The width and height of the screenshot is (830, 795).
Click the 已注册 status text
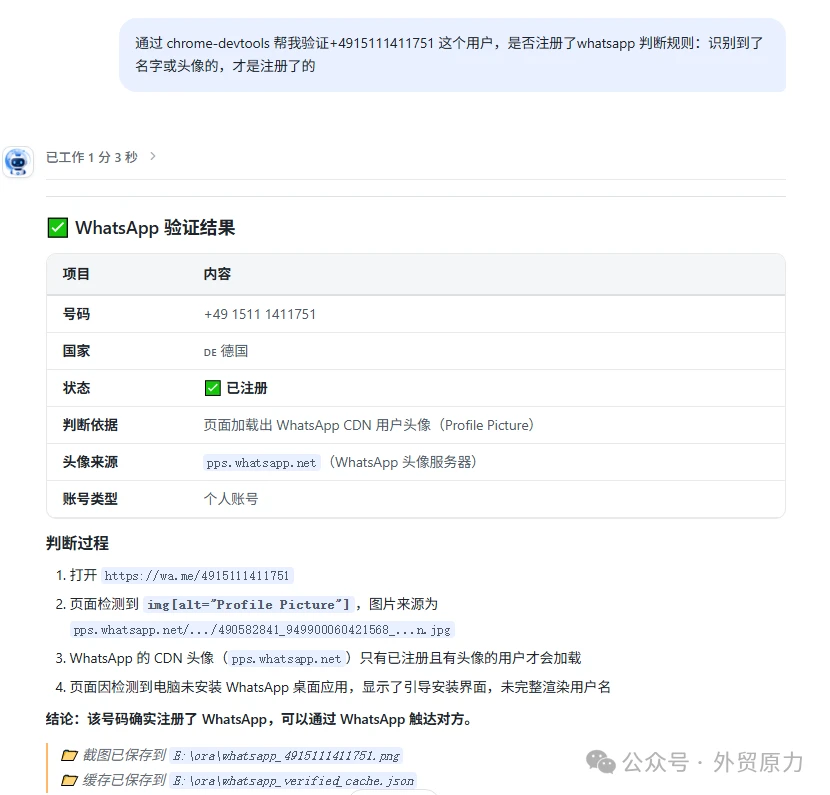click(x=247, y=388)
